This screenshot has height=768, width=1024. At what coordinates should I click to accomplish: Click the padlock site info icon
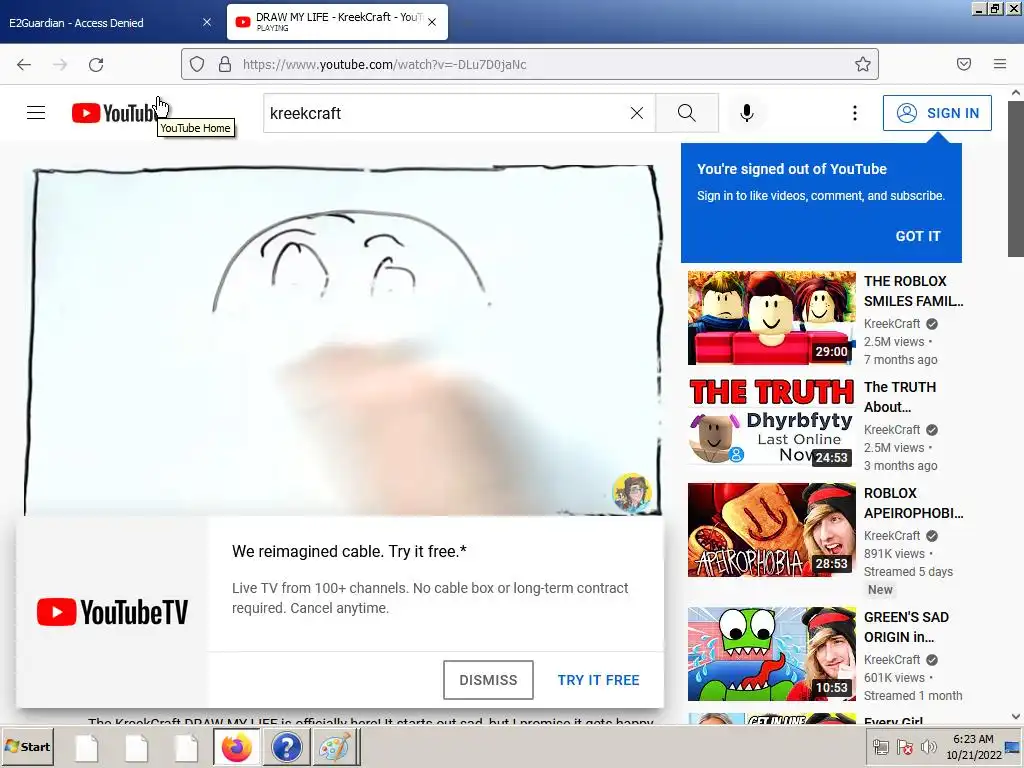pyautogui.click(x=225, y=64)
